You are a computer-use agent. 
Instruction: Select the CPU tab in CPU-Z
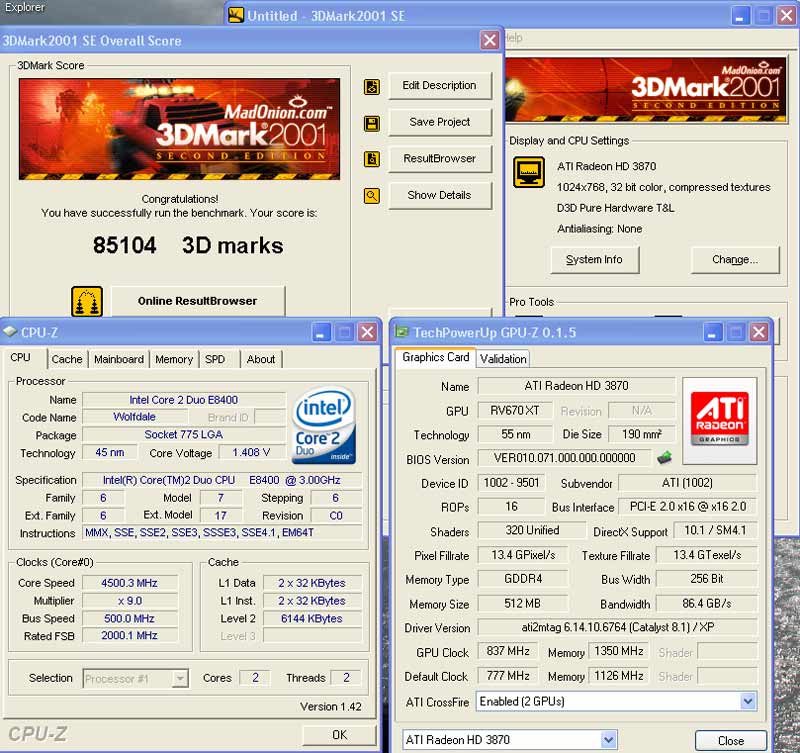[x=20, y=358]
